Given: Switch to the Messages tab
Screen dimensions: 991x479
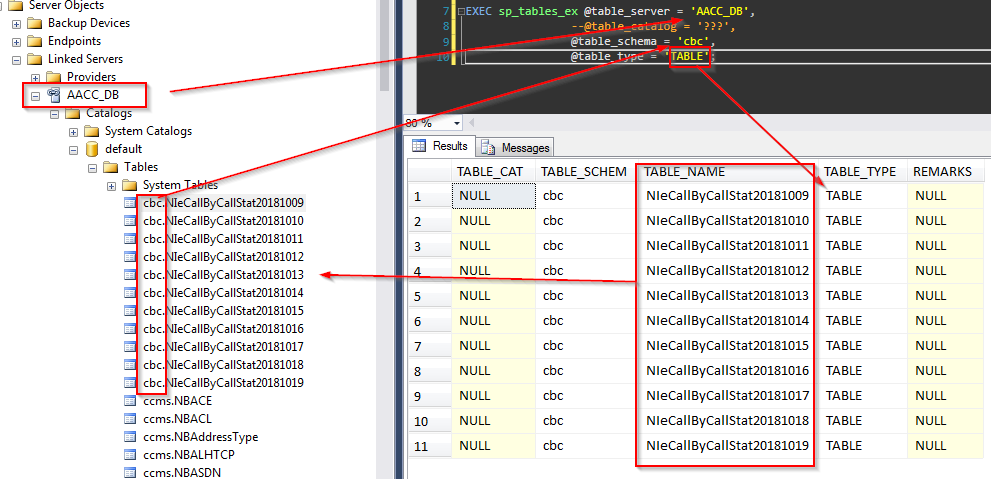Looking at the screenshot, I should (x=515, y=148).
